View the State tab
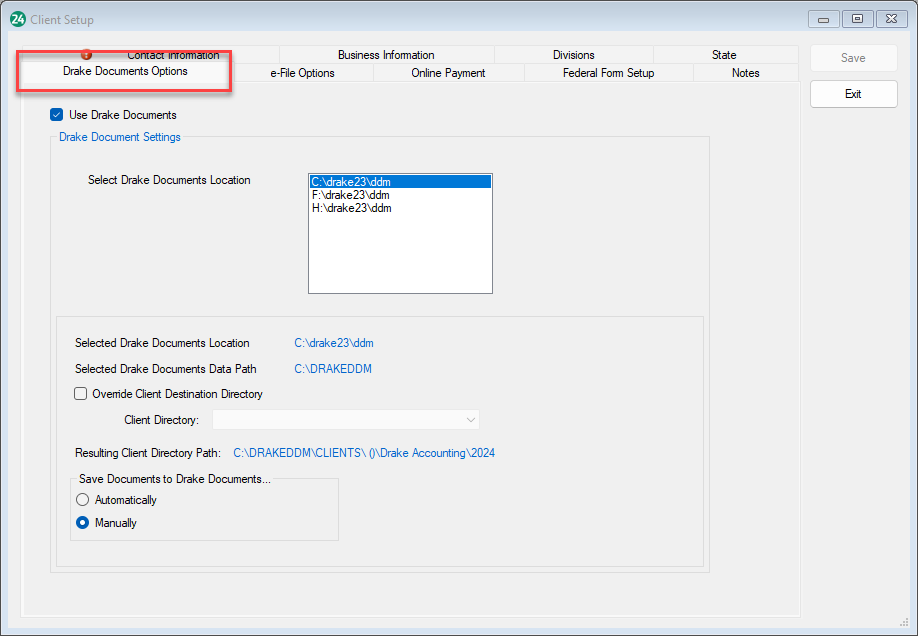The height and width of the screenshot is (636, 918). (x=723, y=54)
